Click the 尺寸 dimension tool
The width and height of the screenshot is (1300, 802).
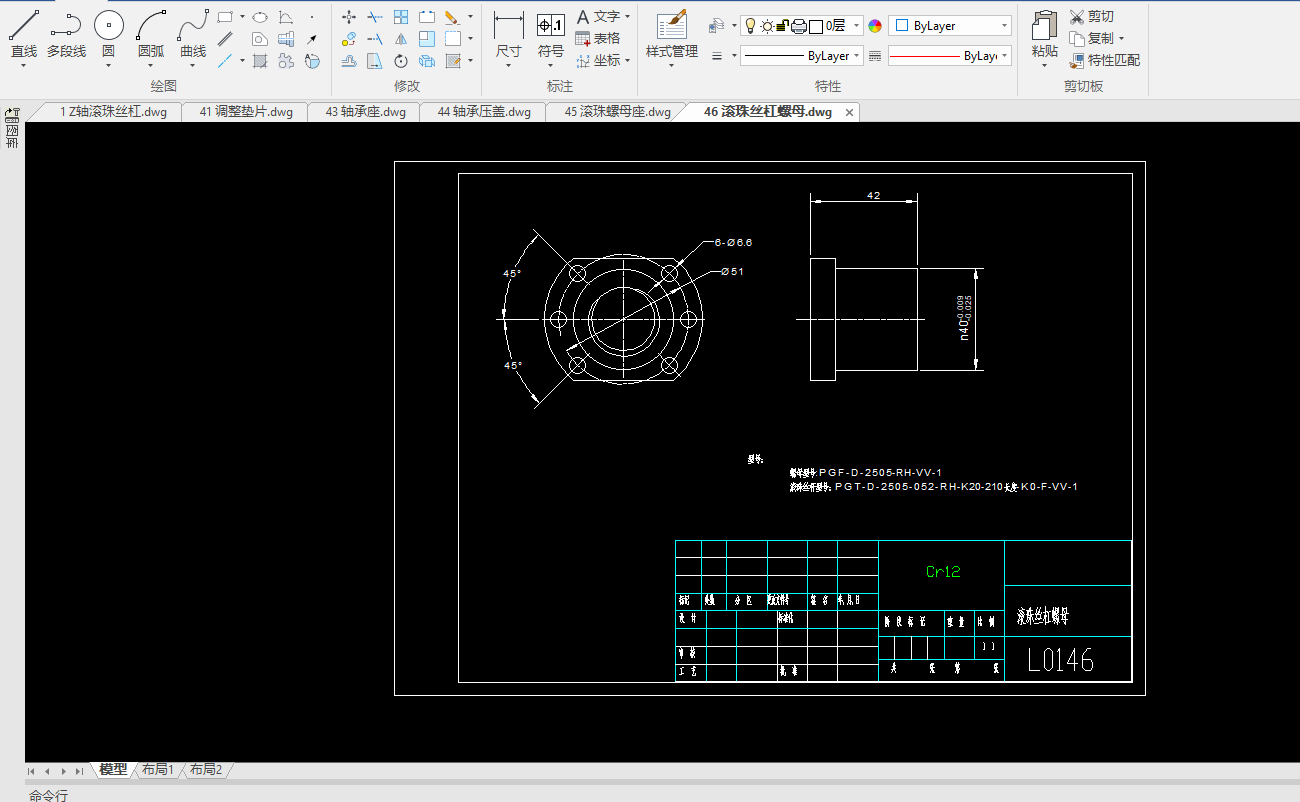click(508, 26)
